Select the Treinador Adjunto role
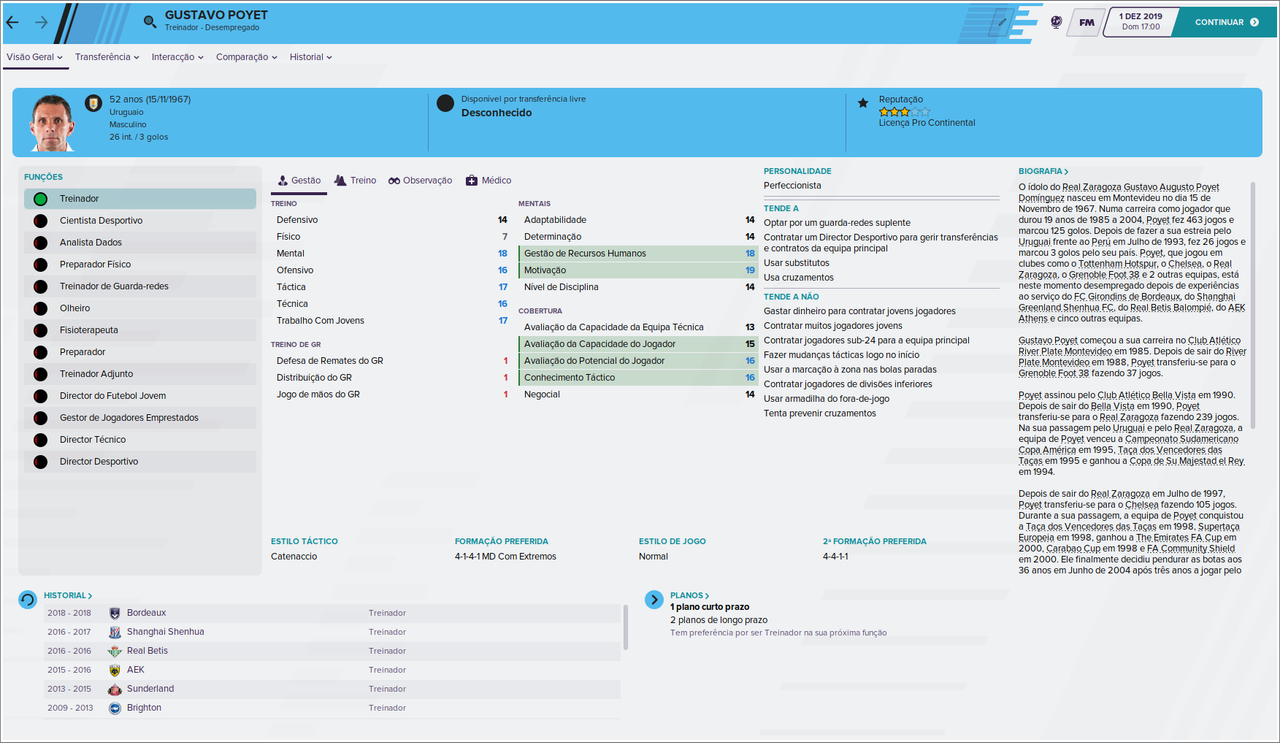Viewport: 1280px width, 743px height. tap(140, 374)
